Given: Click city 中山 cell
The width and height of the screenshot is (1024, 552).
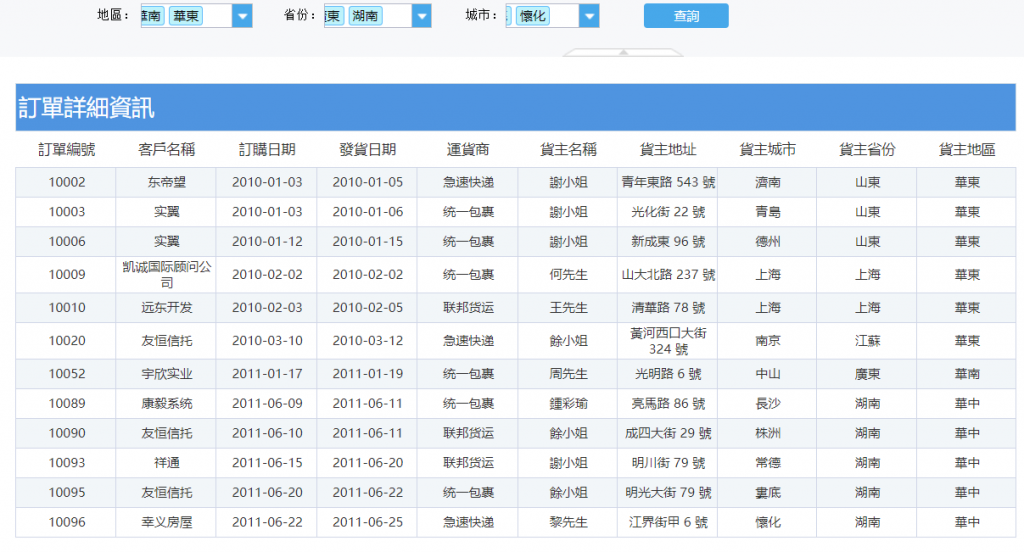Looking at the screenshot, I should [767, 374].
